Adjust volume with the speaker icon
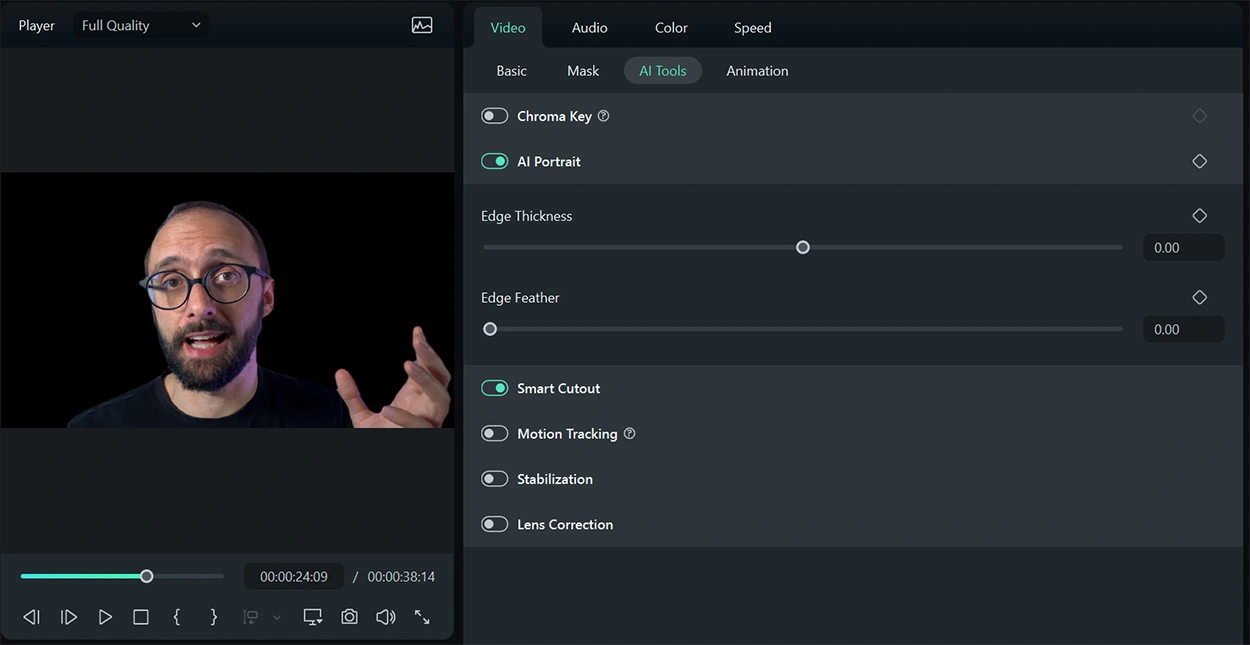1250x645 pixels. (x=386, y=617)
